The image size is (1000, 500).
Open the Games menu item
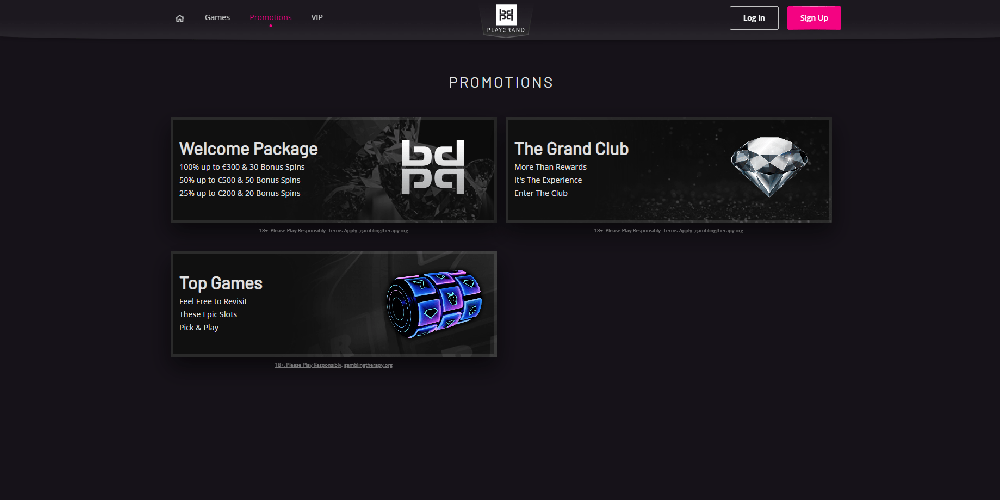217,17
